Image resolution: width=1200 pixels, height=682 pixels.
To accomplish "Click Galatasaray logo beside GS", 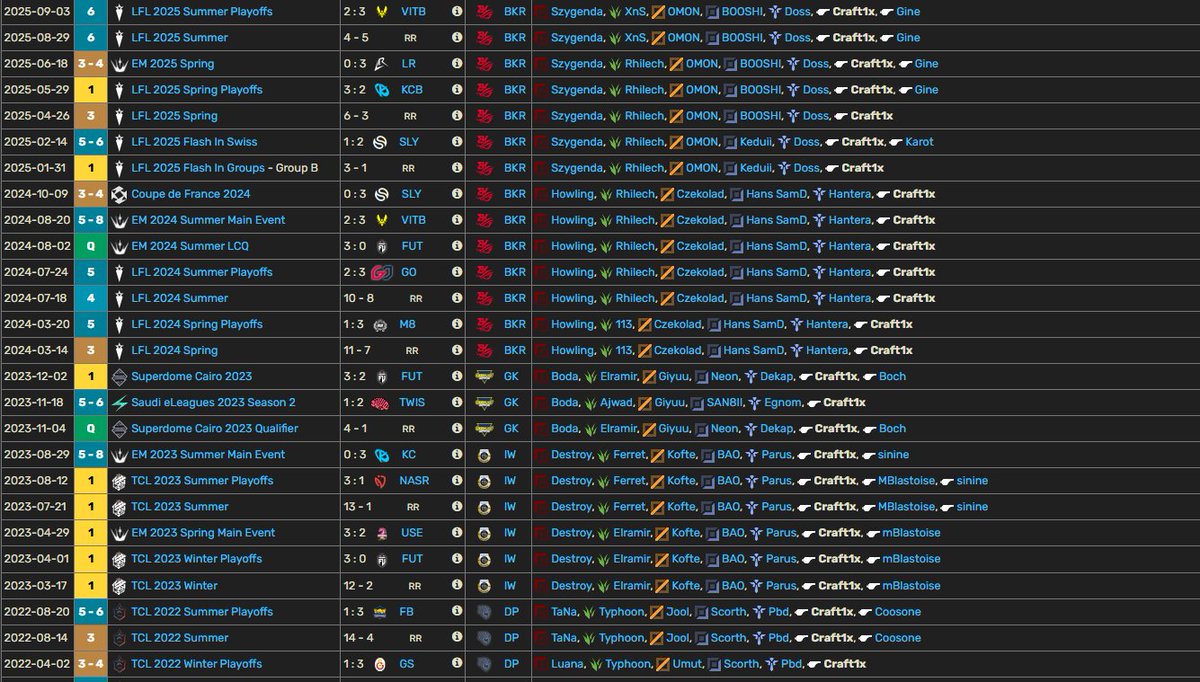I will (381, 663).
